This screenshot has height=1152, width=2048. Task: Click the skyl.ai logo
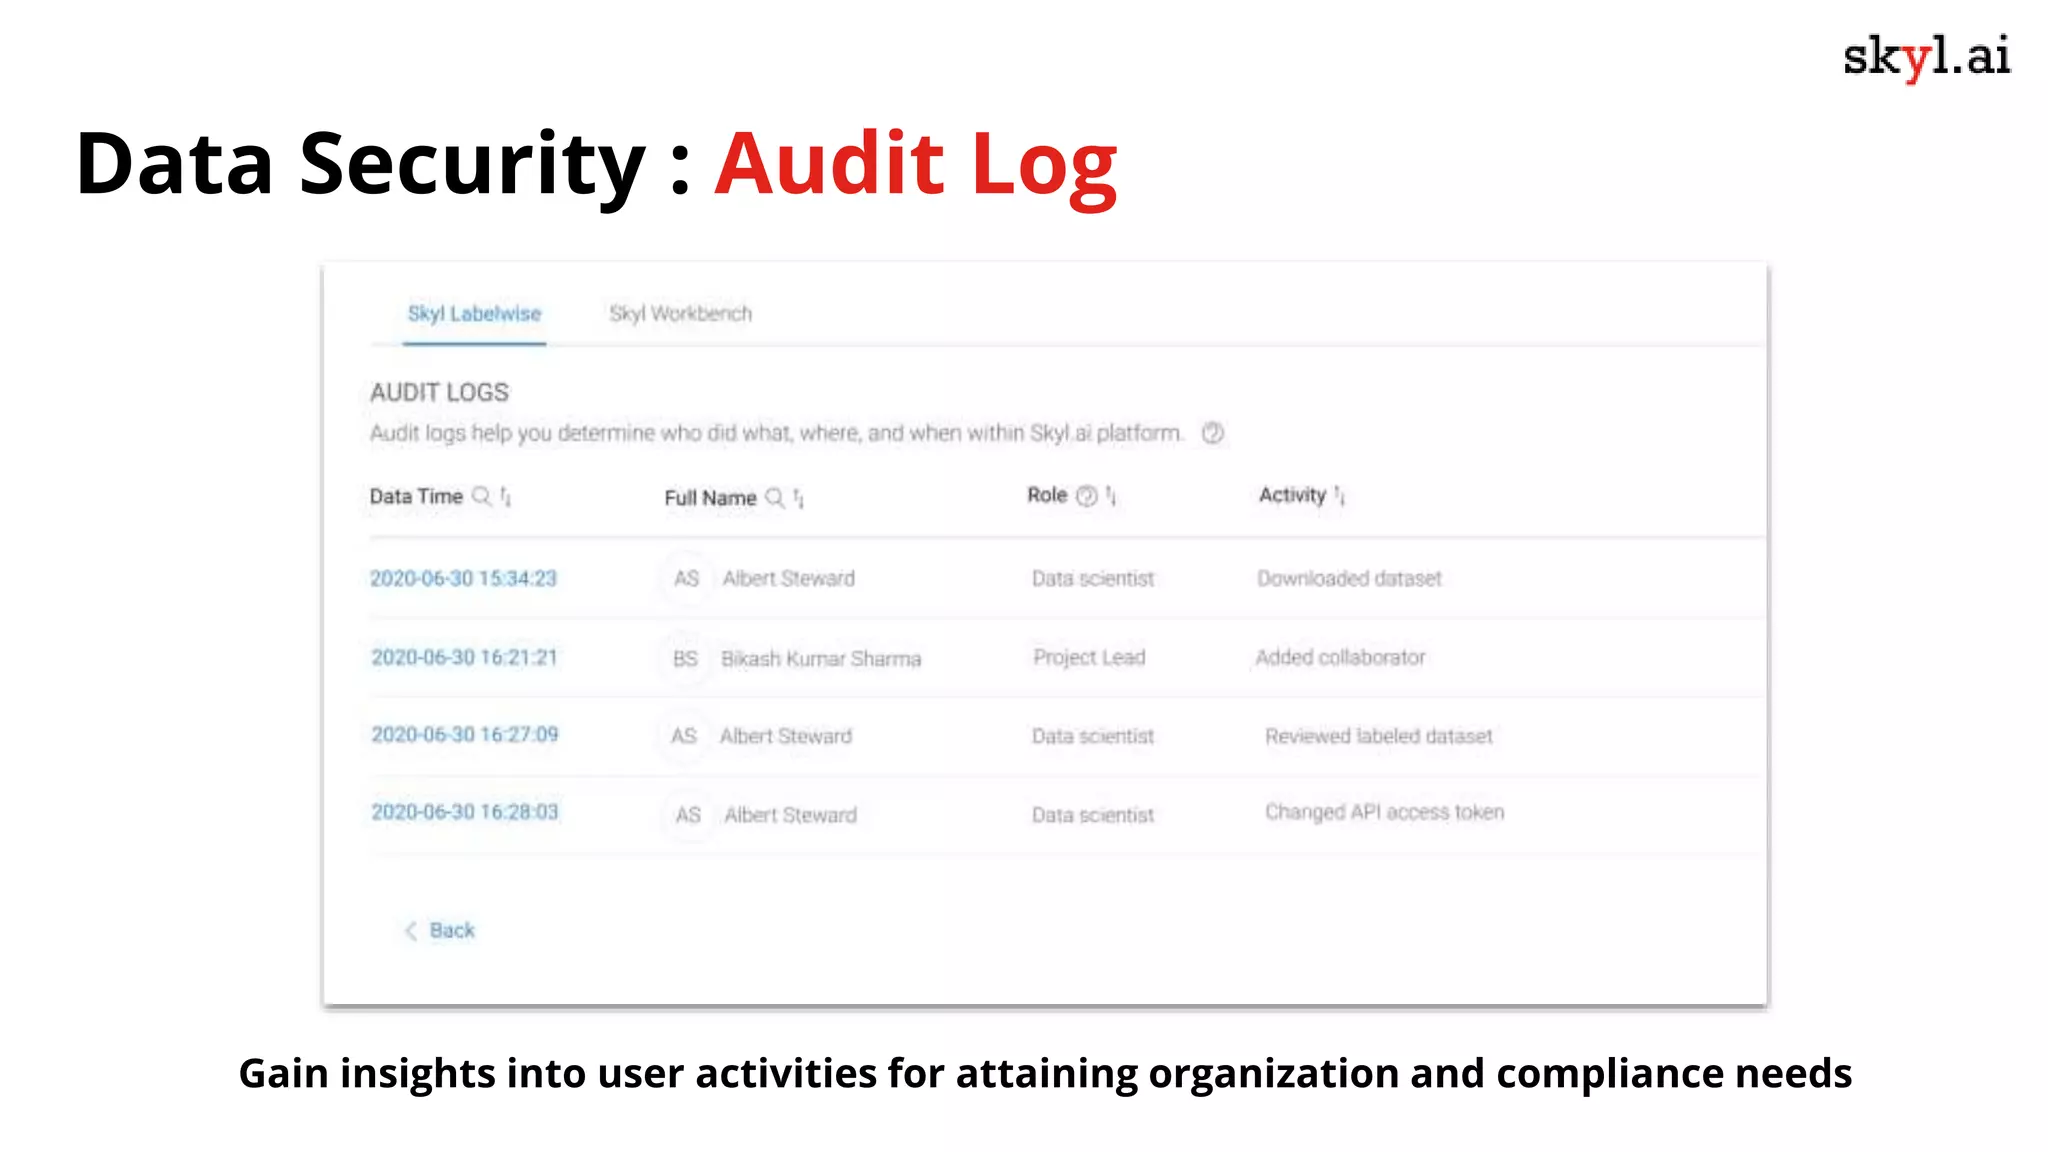click(1926, 57)
